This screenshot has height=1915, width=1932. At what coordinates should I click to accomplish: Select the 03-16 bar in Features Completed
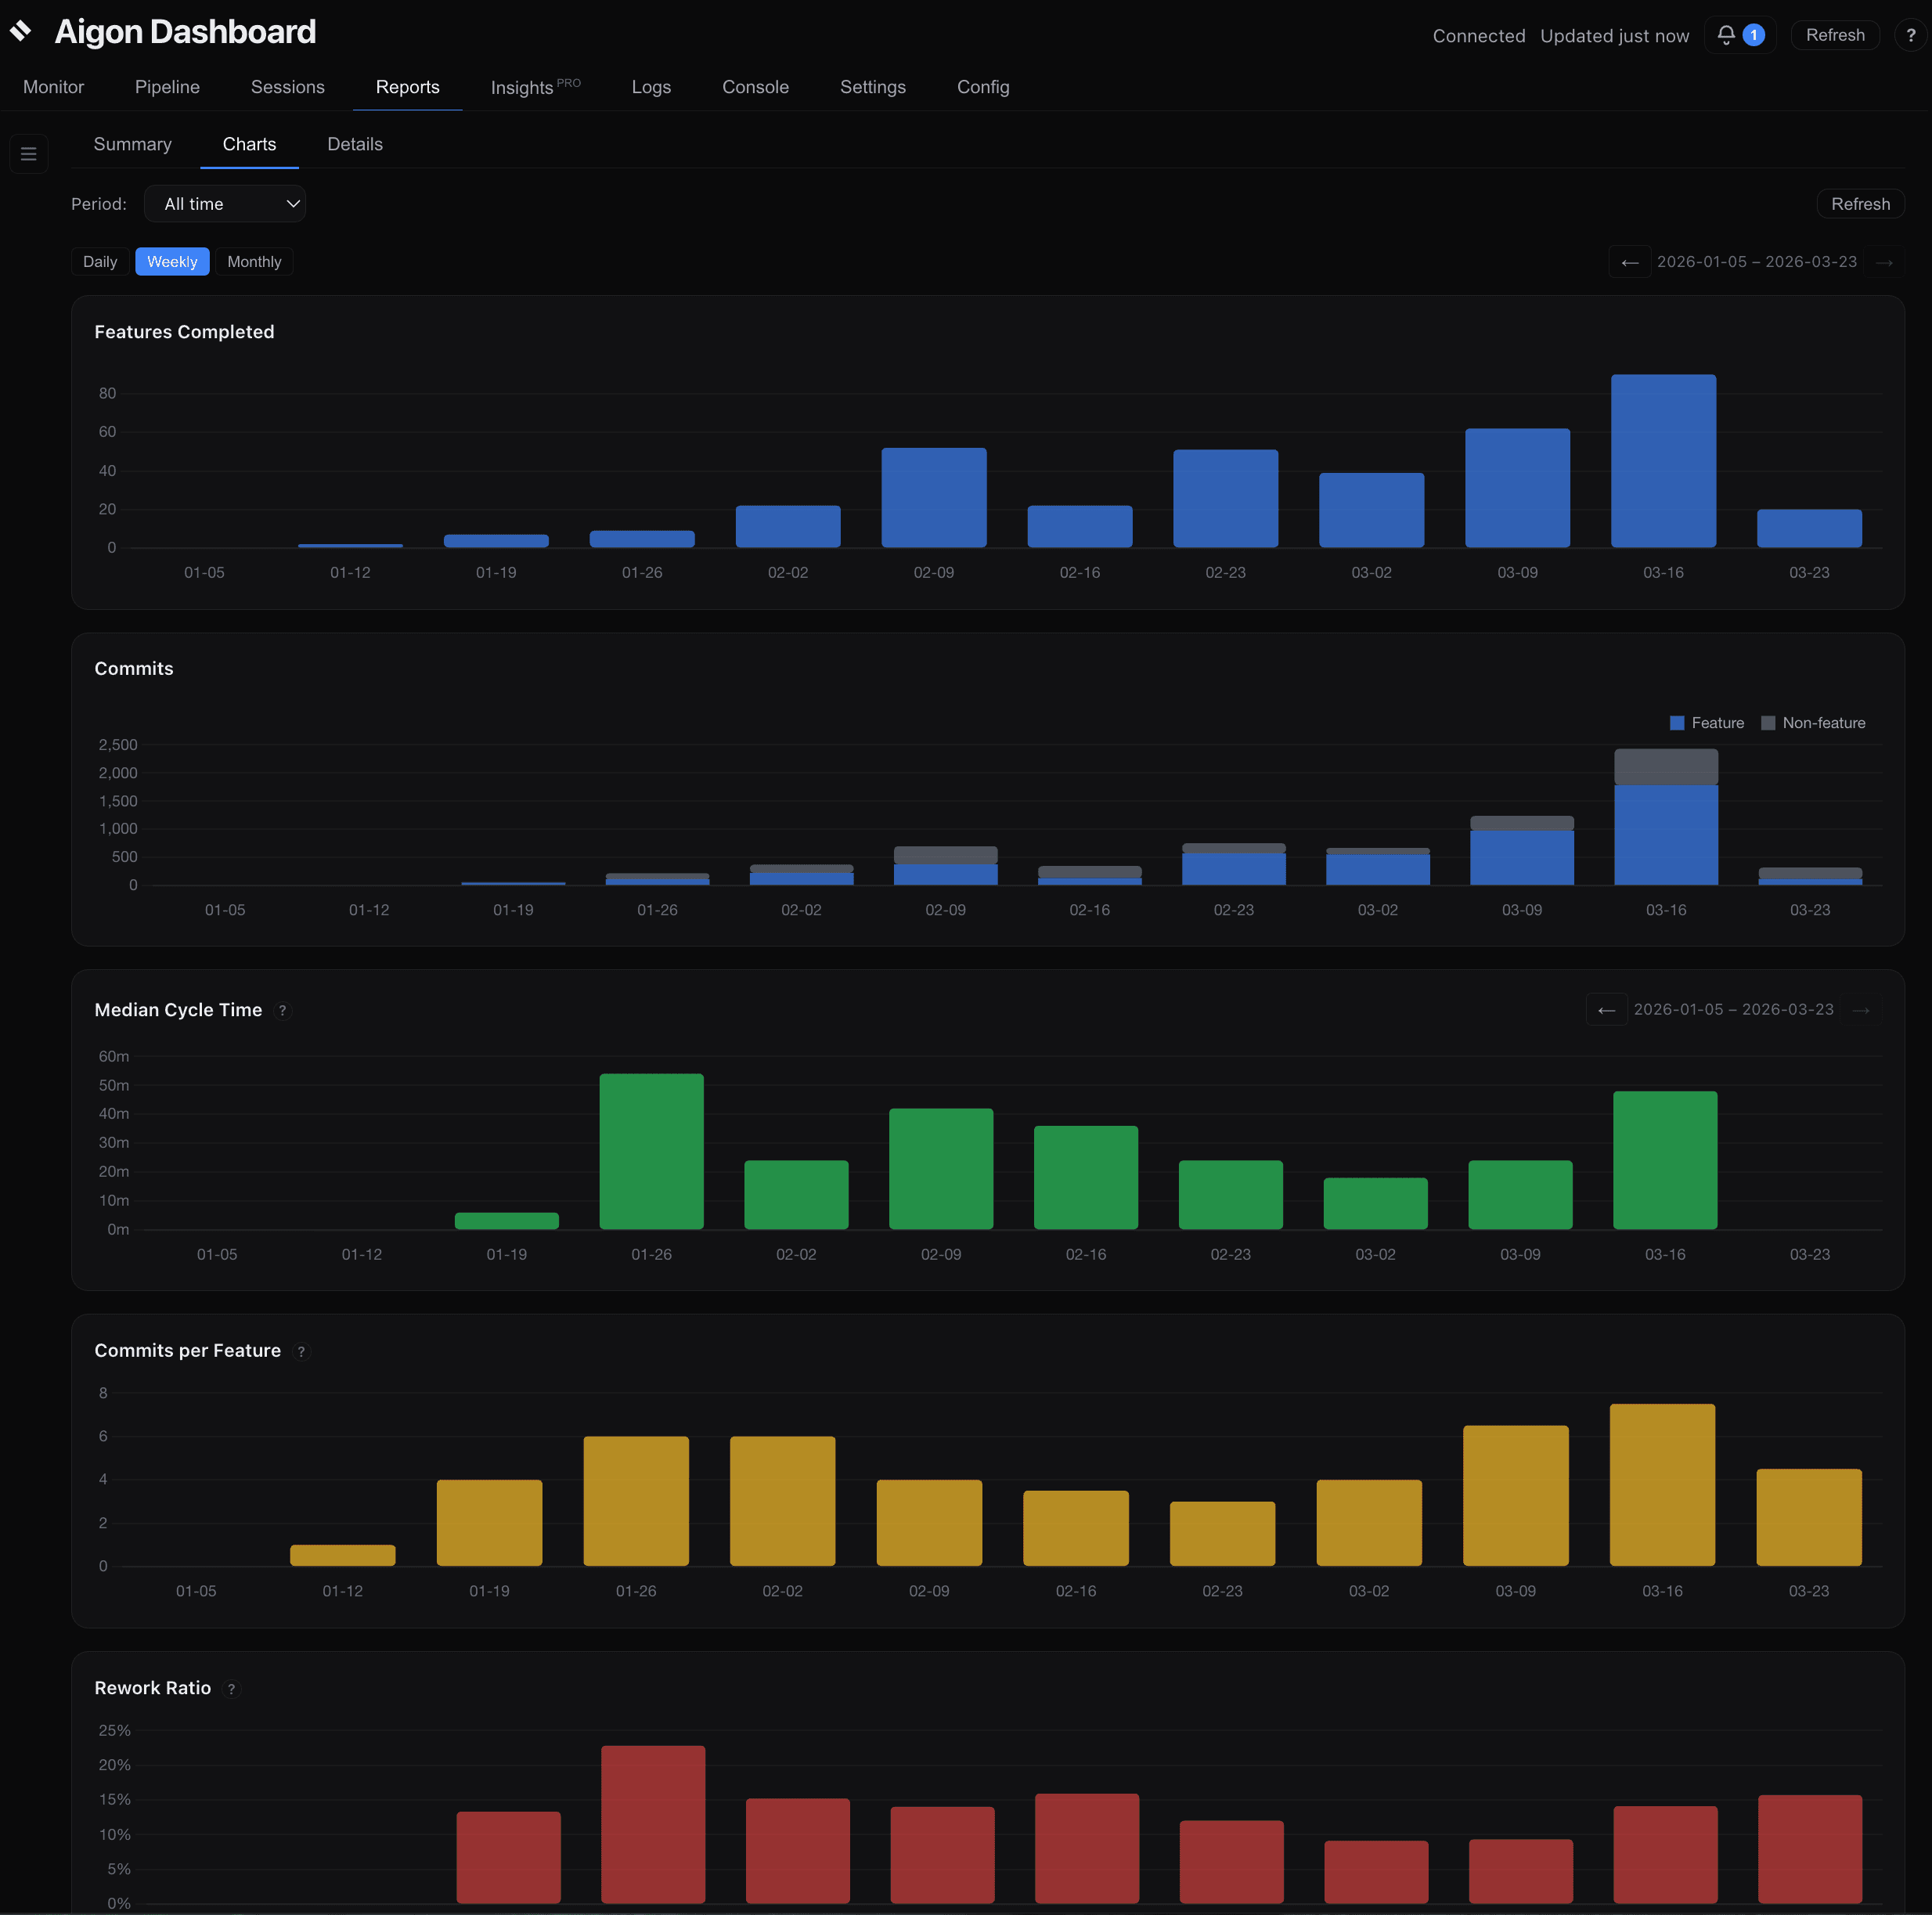[x=1663, y=460]
